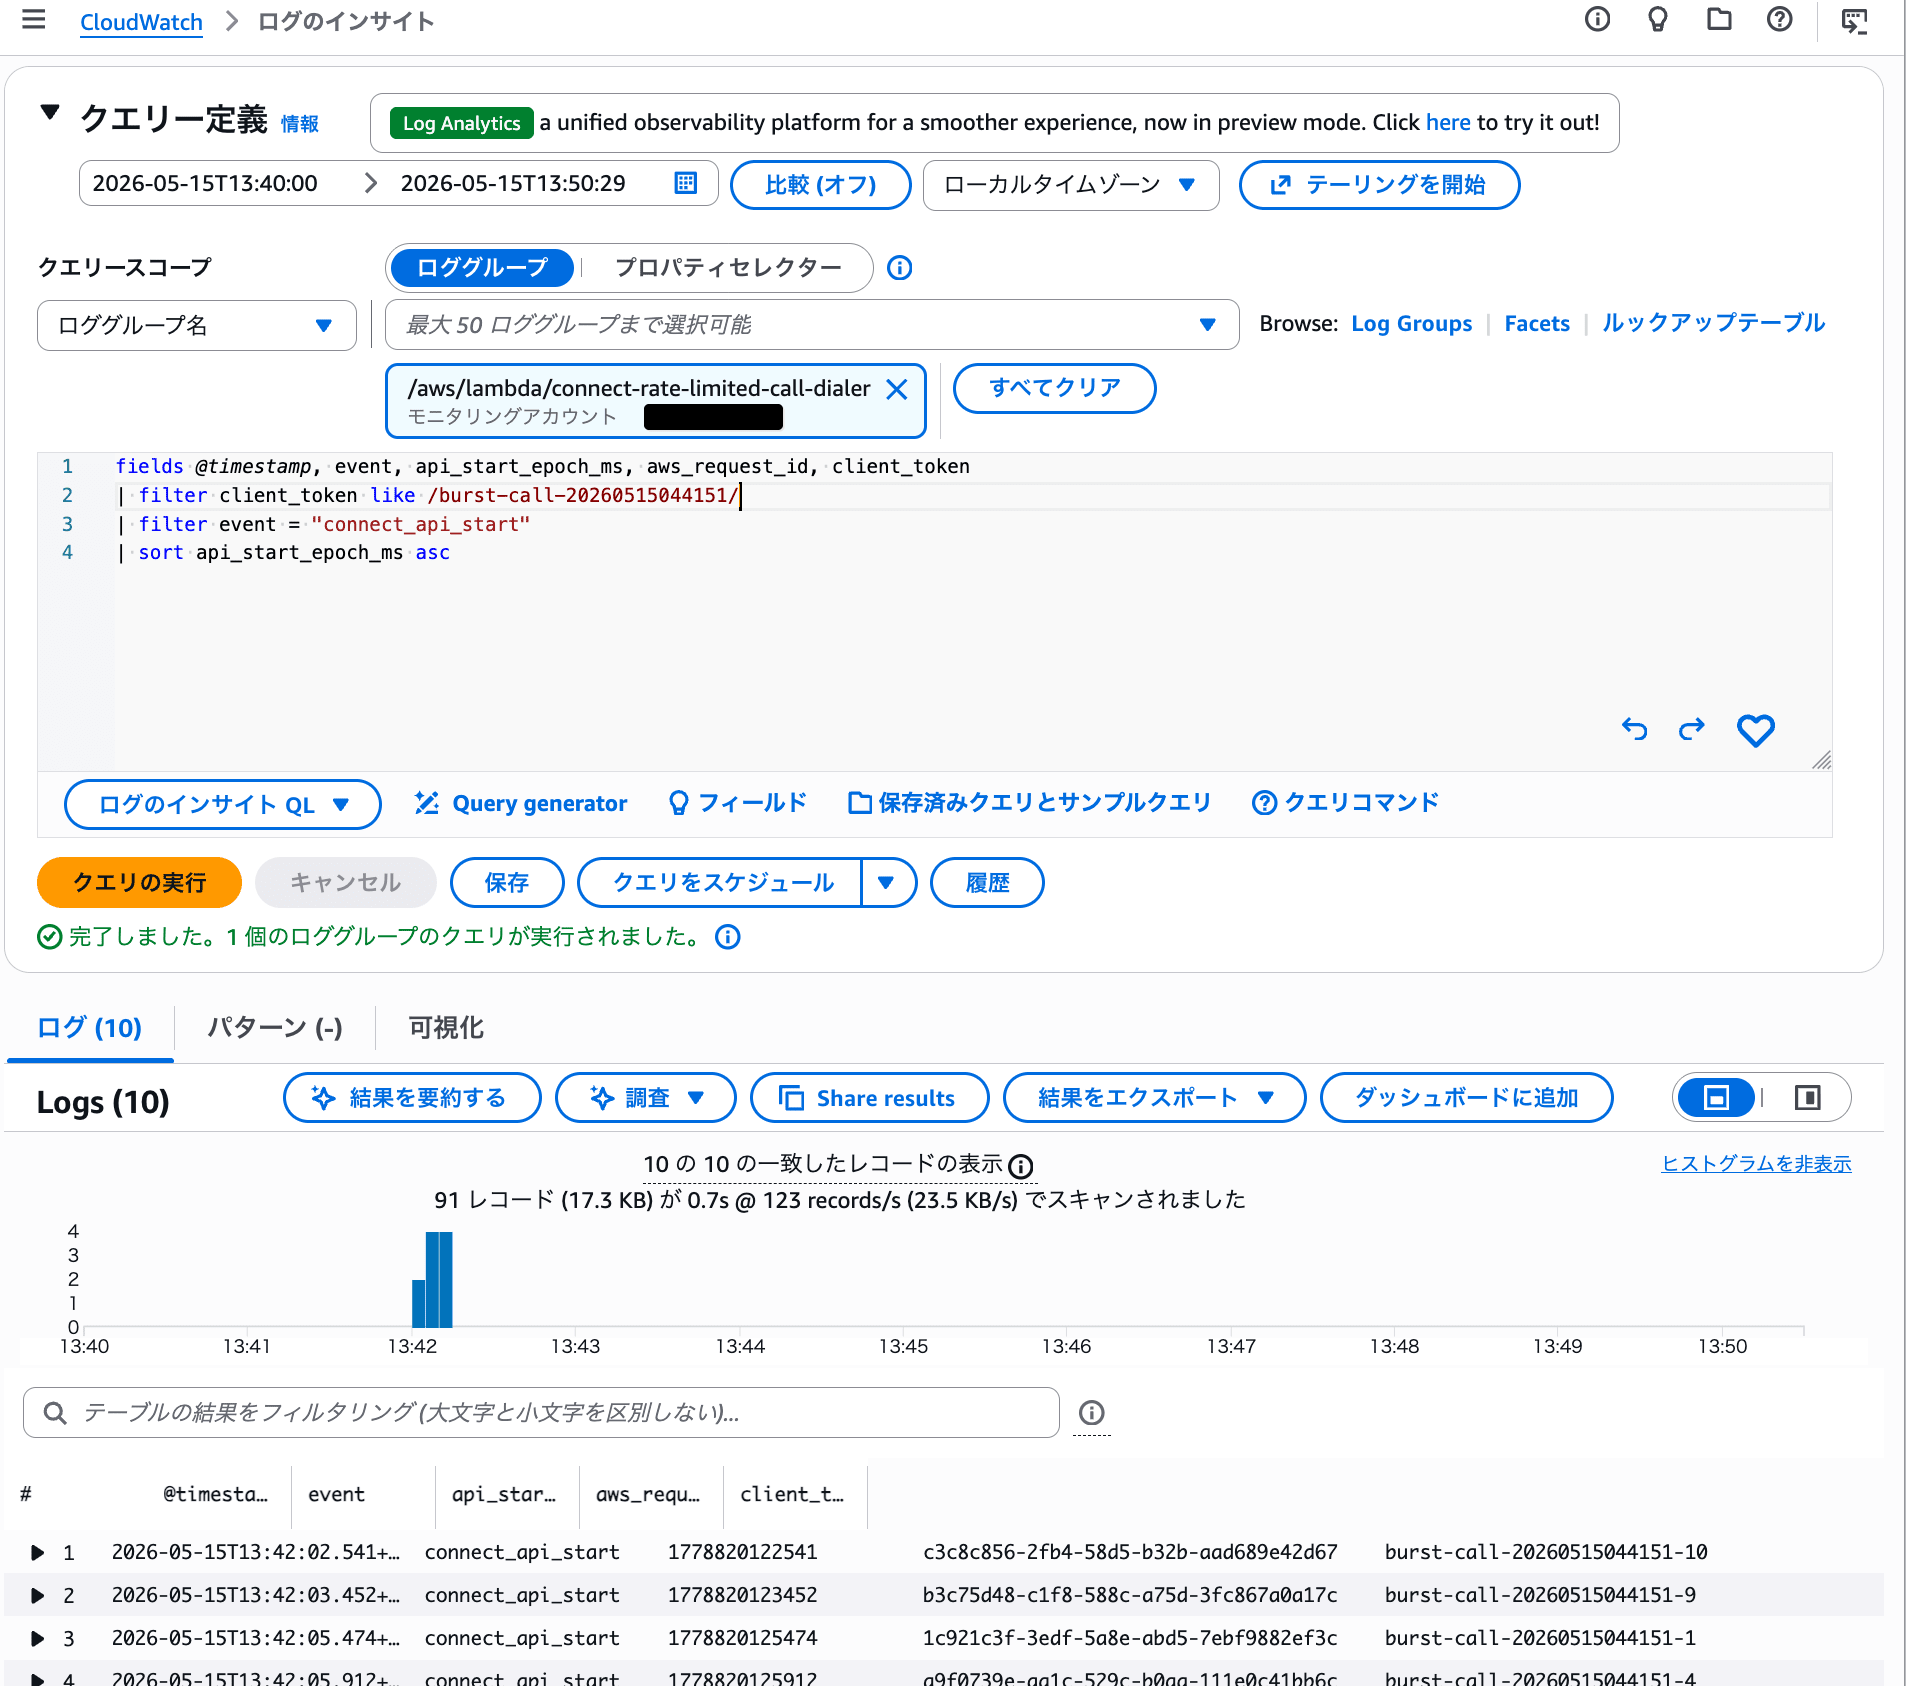
Task: Remove the connect-rate-limited-call-dialer log group
Action: tap(897, 390)
